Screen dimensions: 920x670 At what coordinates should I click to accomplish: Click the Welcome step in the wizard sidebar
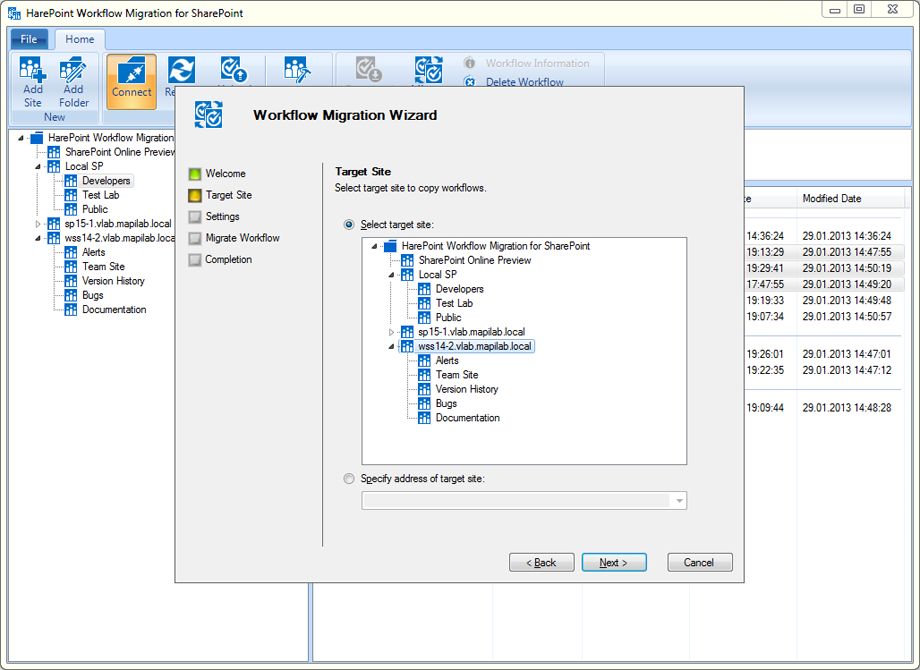click(x=225, y=174)
